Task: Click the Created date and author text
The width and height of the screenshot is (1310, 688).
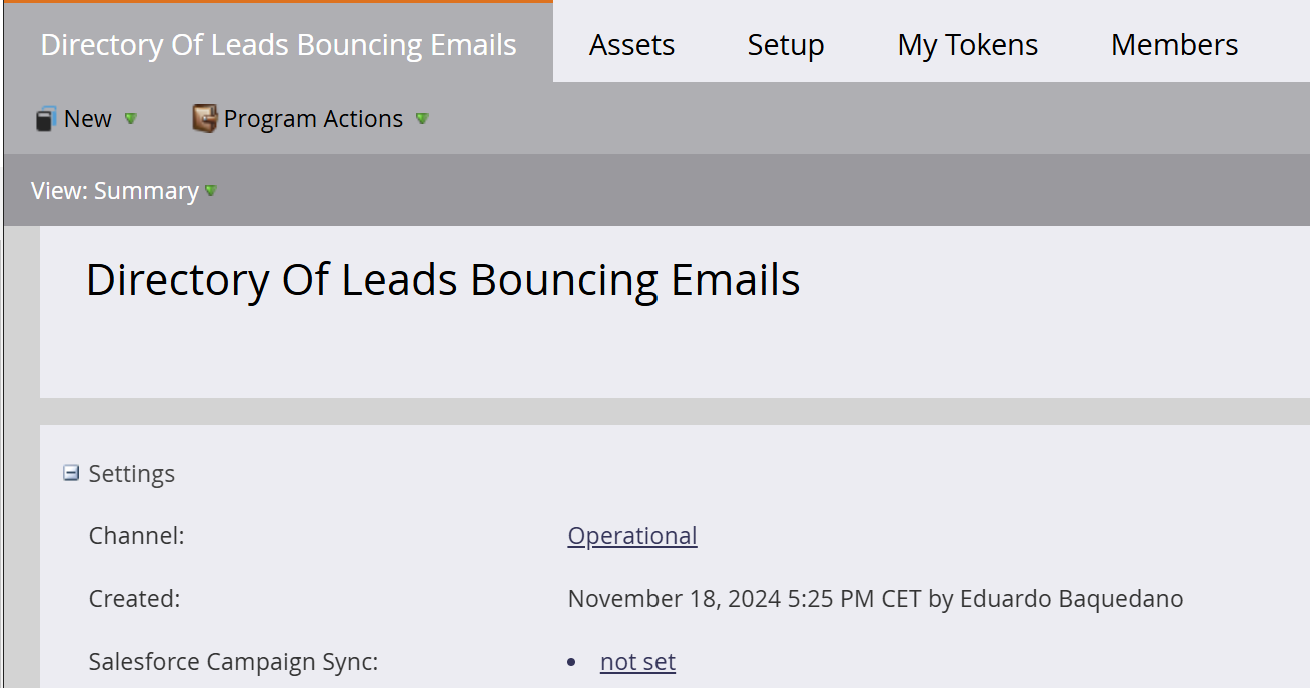Action: pos(875,599)
